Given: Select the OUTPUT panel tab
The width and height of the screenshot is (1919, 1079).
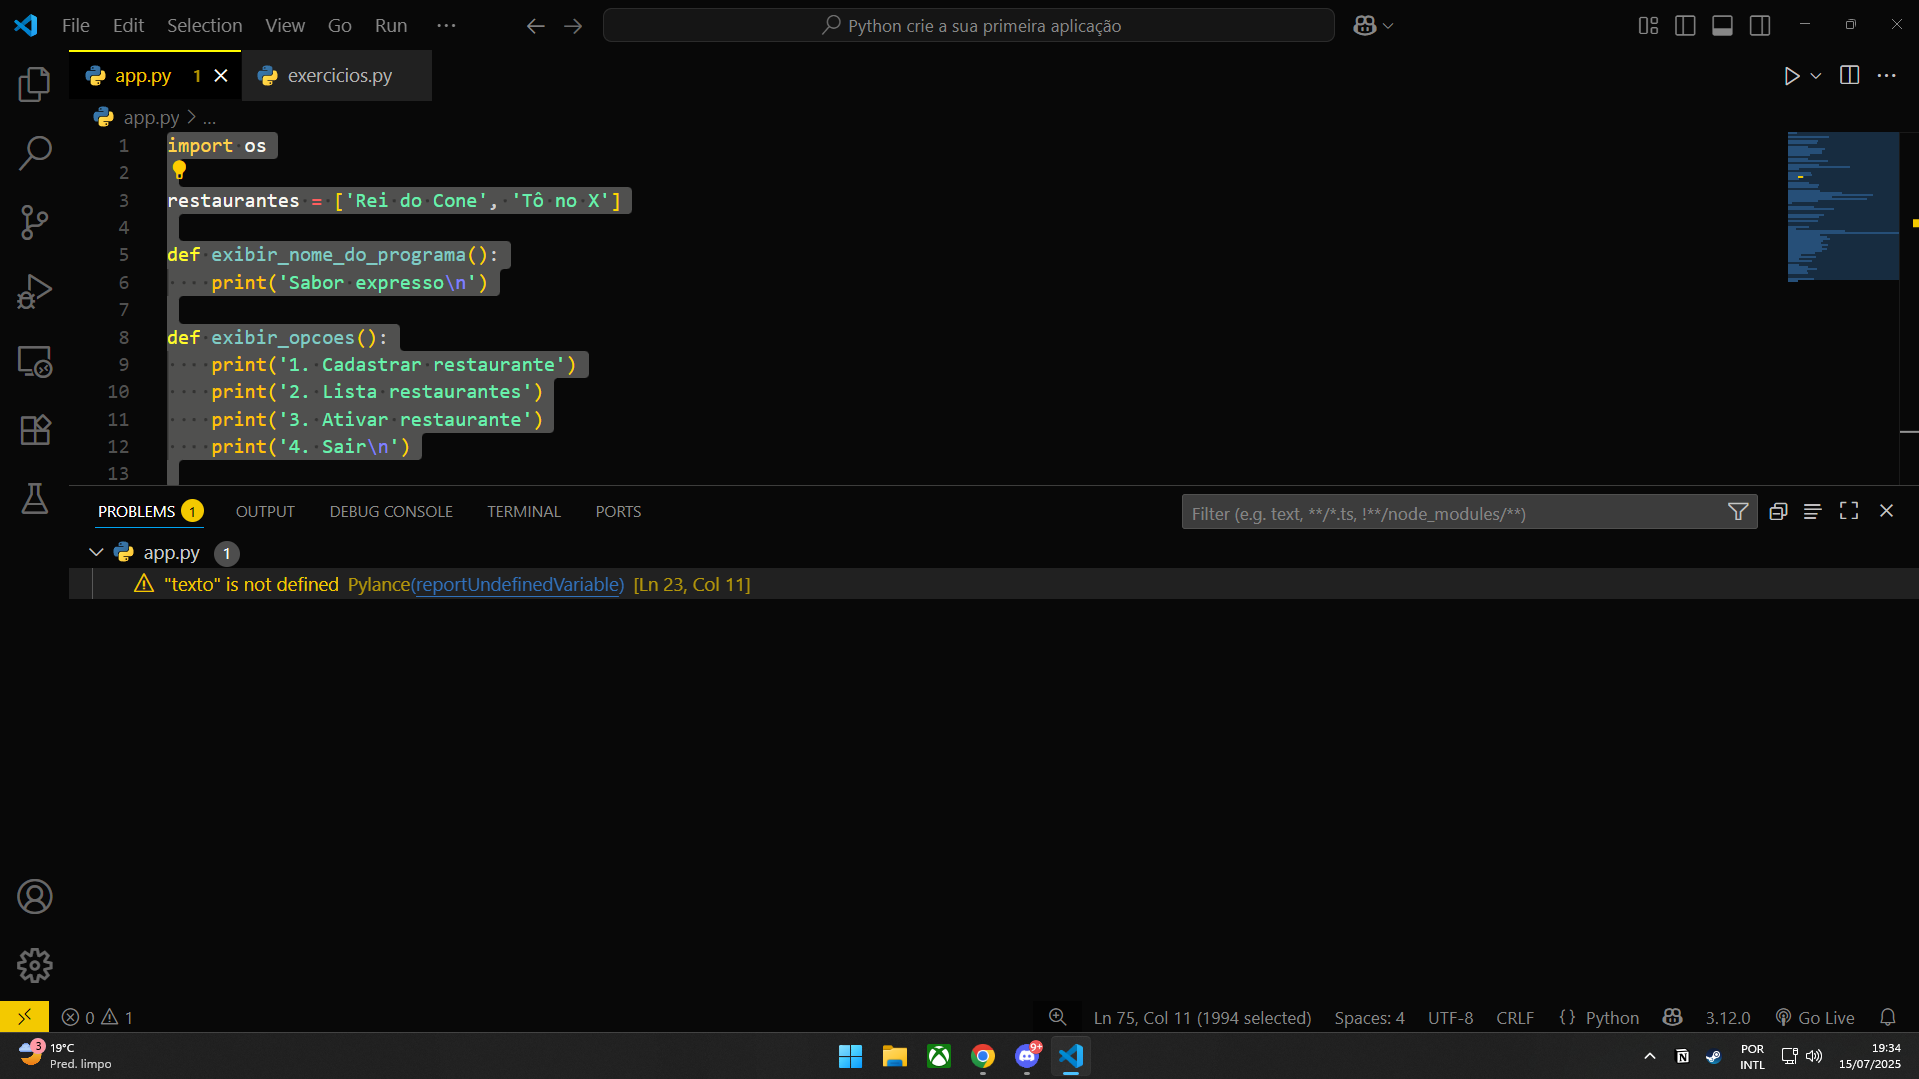Looking at the screenshot, I should 265,511.
